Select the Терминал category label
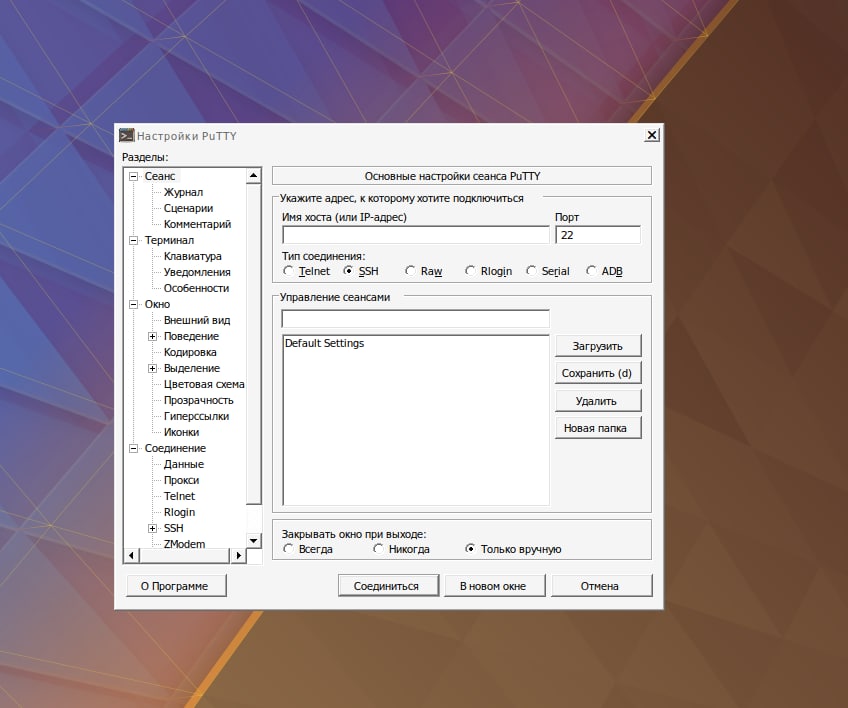Viewport: 848px width, 708px height. click(169, 240)
